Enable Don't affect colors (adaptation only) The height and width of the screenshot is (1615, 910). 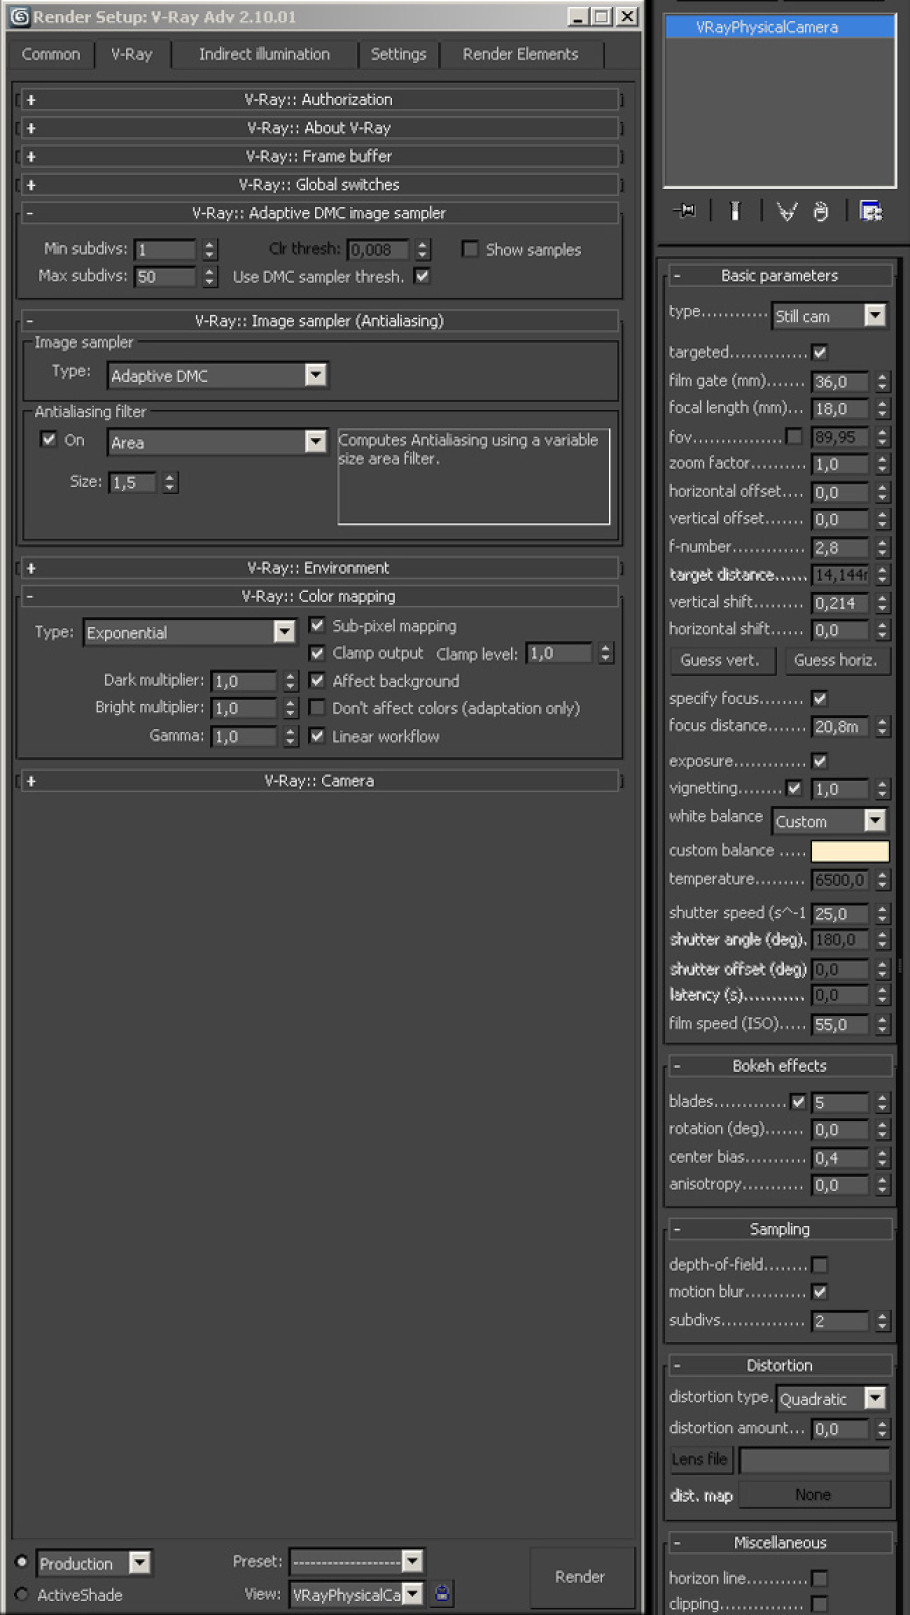pos(317,708)
